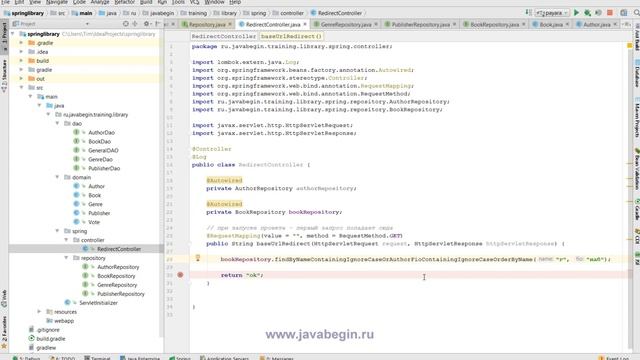The width and height of the screenshot is (640, 360).
Task: Open the Event Log button
Action: tap(613, 358)
